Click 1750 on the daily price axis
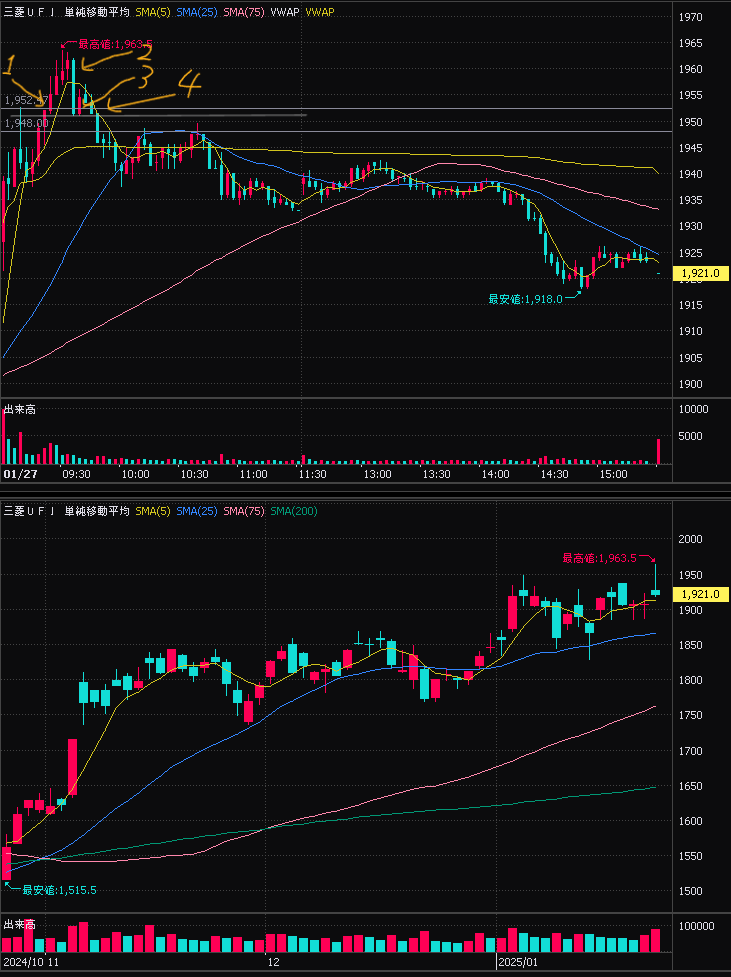This screenshot has width=731, height=977. (x=690, y=715)
